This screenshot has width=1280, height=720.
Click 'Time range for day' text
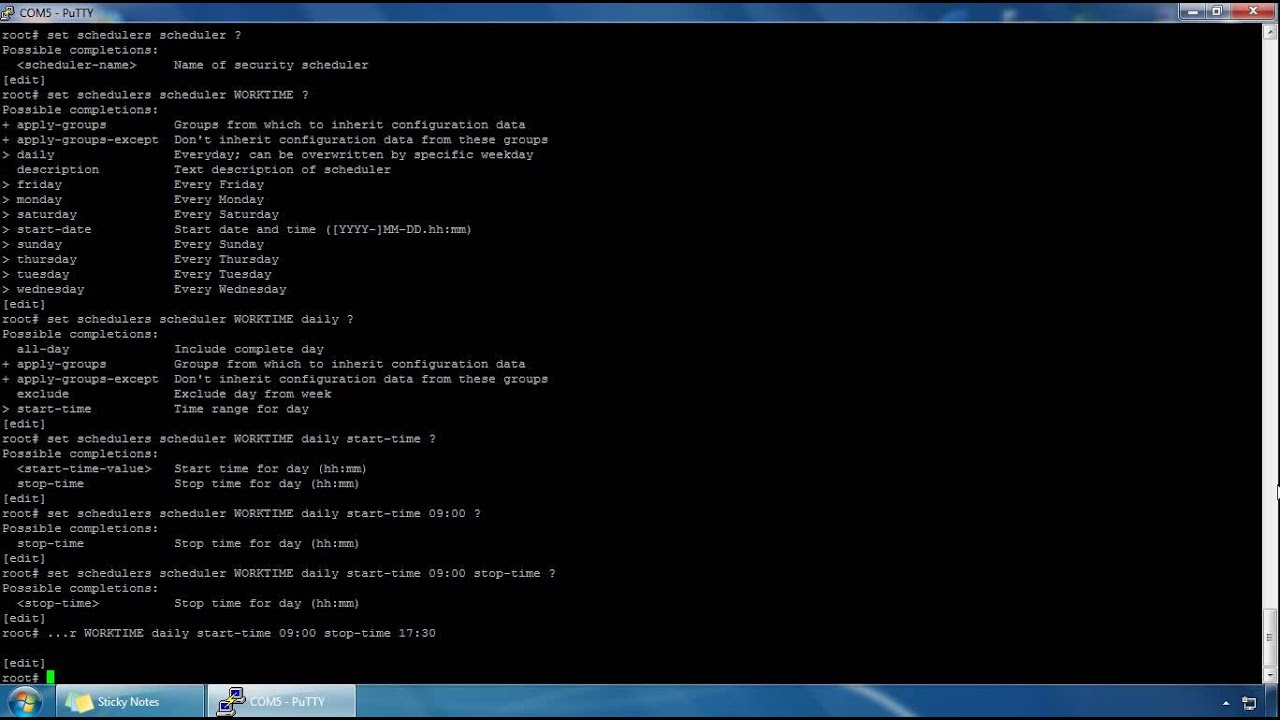tap(241, 409)
